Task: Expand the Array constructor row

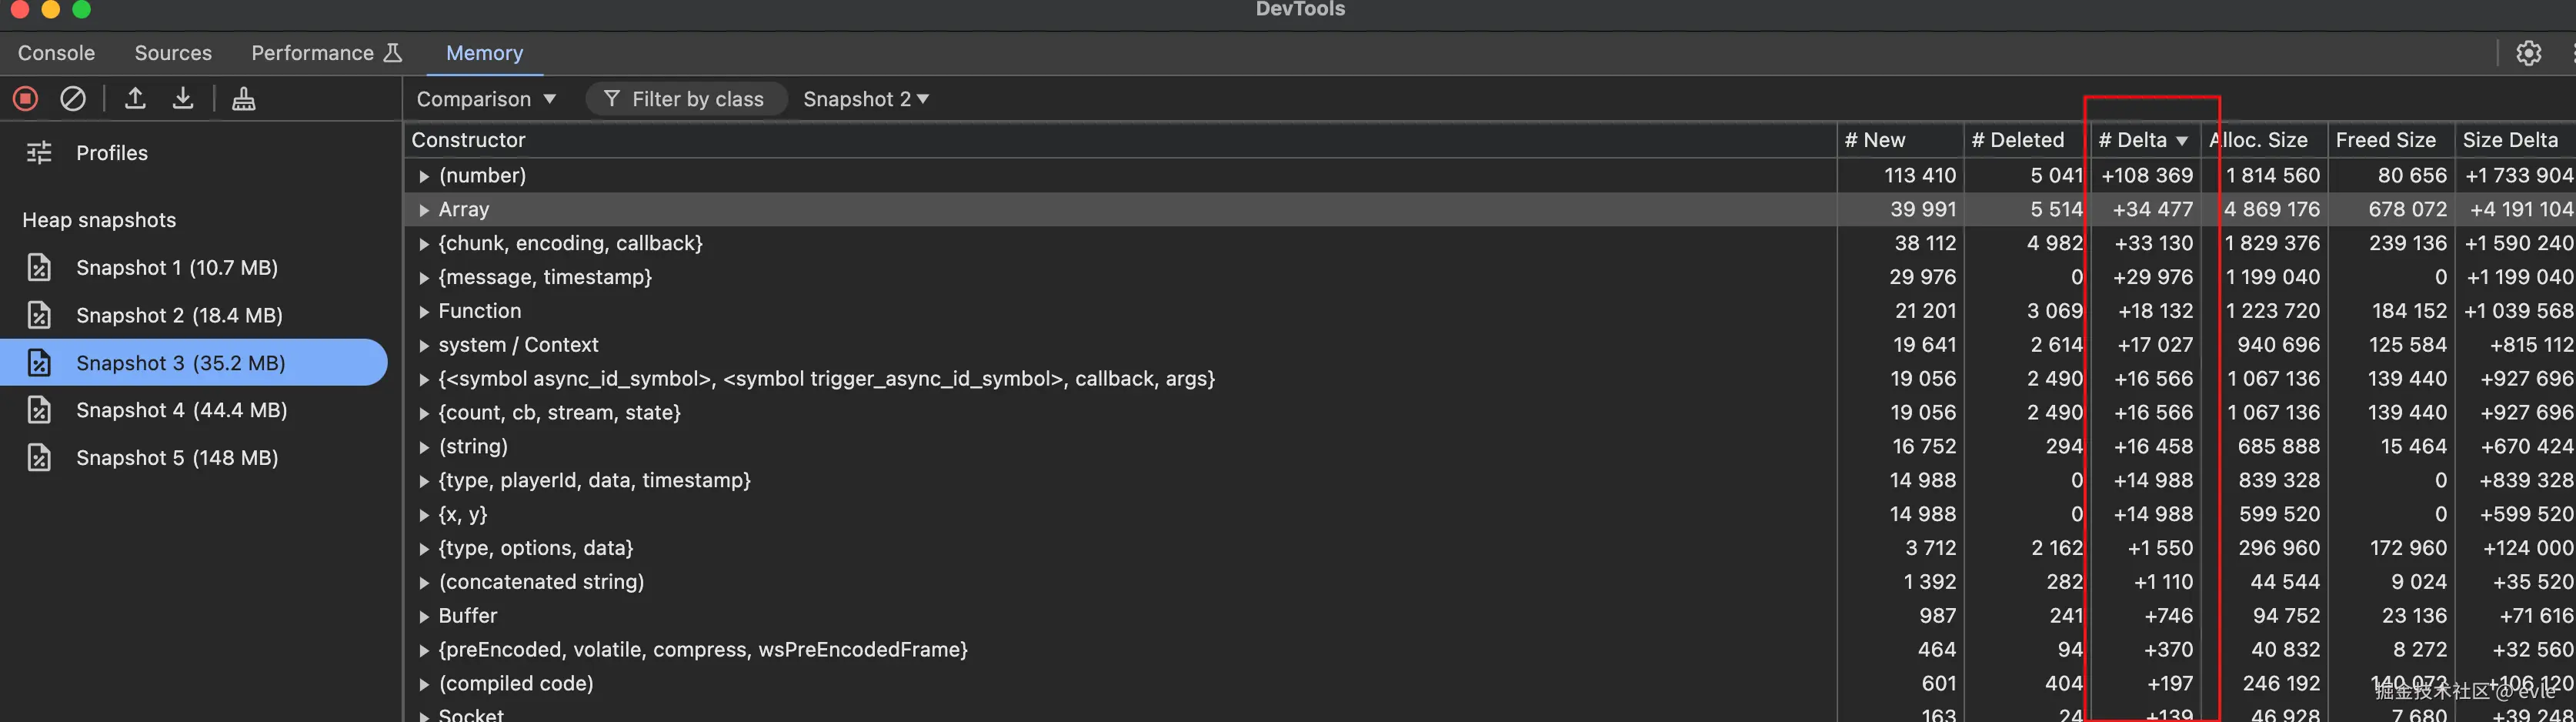Action: 424,210
